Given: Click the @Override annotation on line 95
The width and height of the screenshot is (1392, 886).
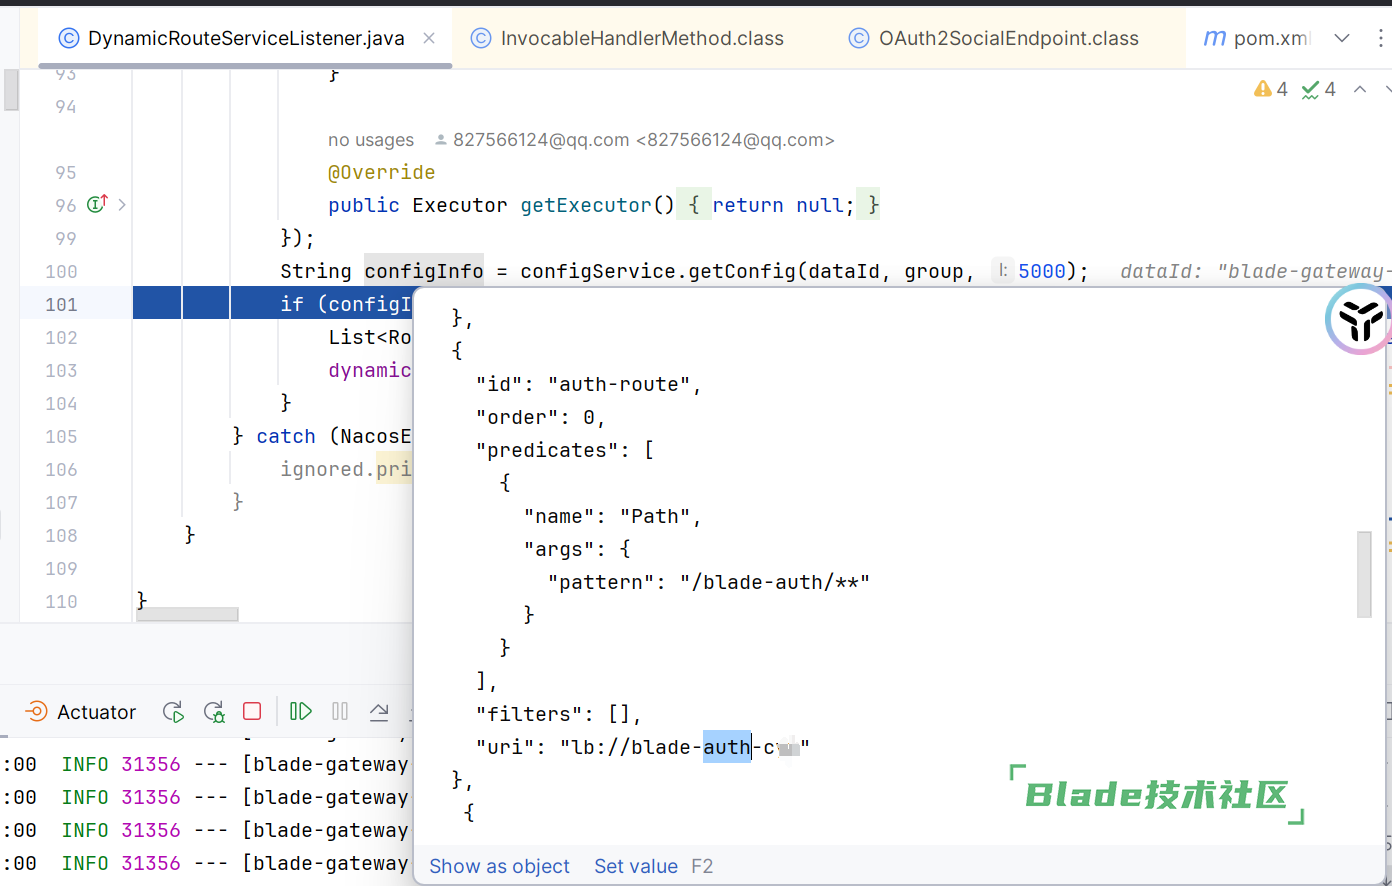Looking at the screenshot, I should click(382, 172).
